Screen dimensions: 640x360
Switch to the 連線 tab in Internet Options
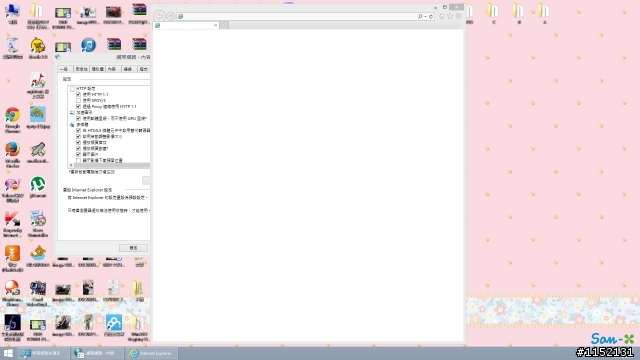[128, 69]
